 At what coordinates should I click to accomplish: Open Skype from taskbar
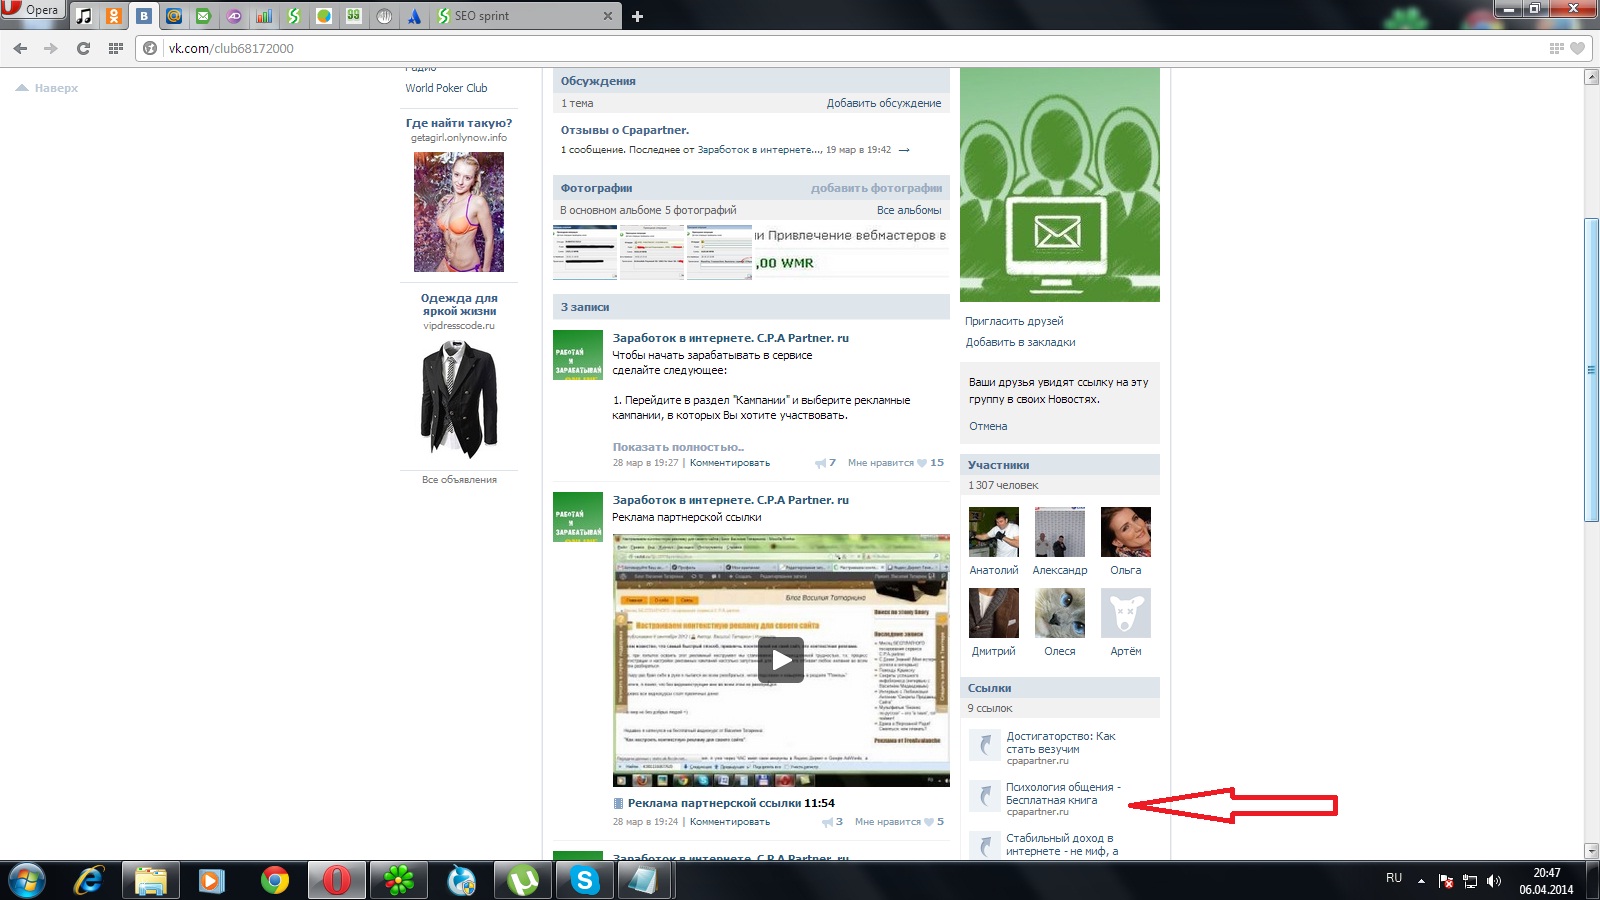point(585,881)
